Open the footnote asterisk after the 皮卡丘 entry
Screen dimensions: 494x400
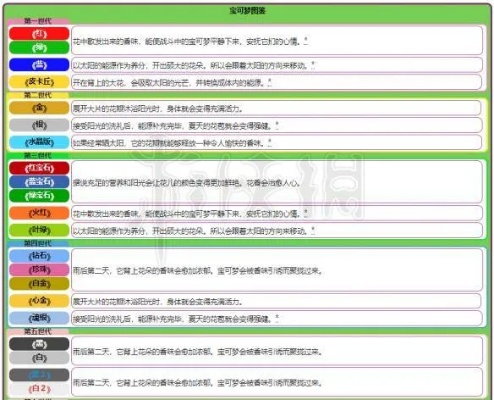[269, 82]
